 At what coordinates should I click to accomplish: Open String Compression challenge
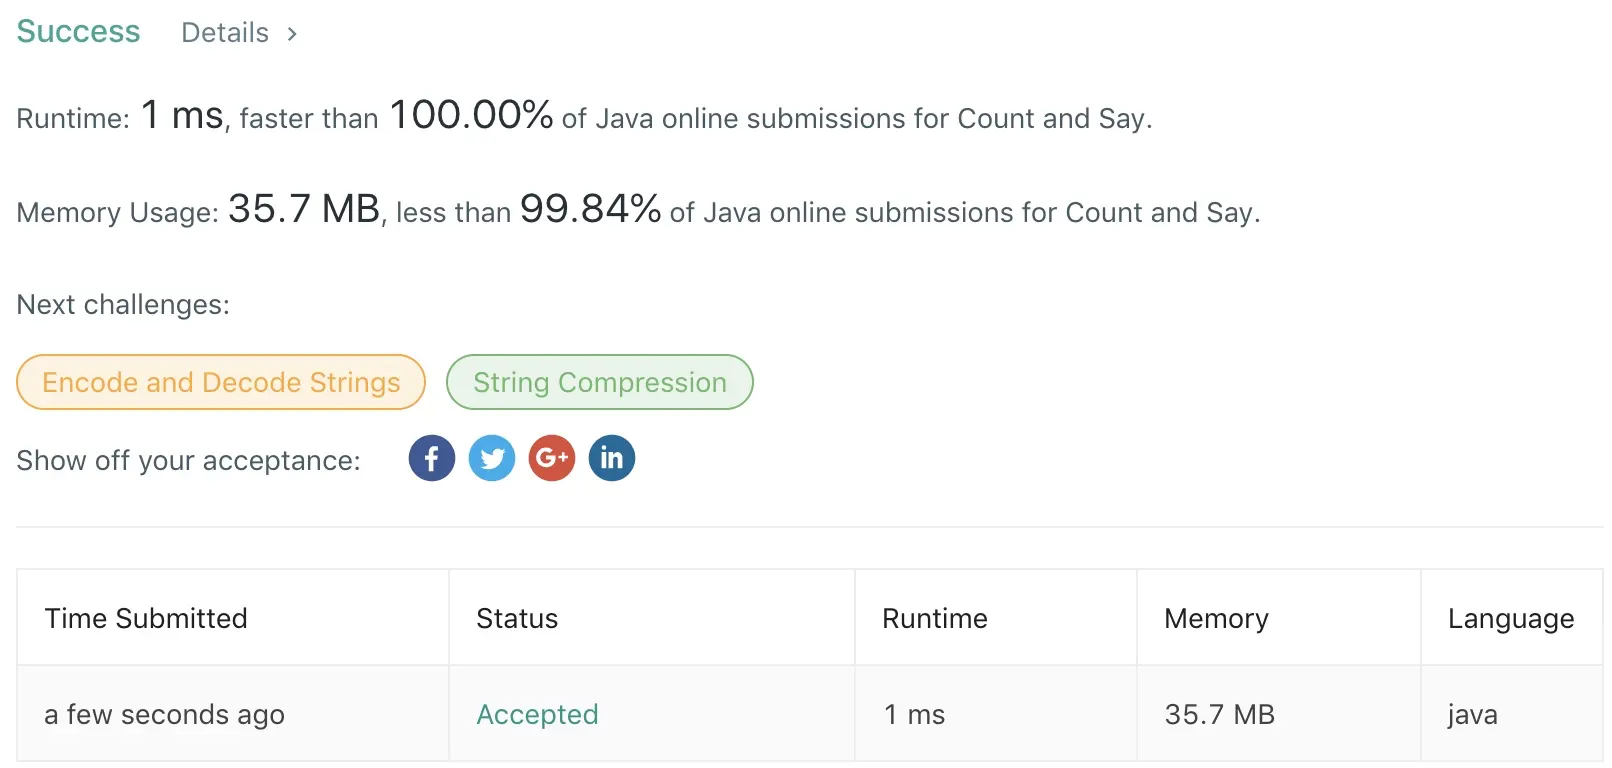point(600,383)
